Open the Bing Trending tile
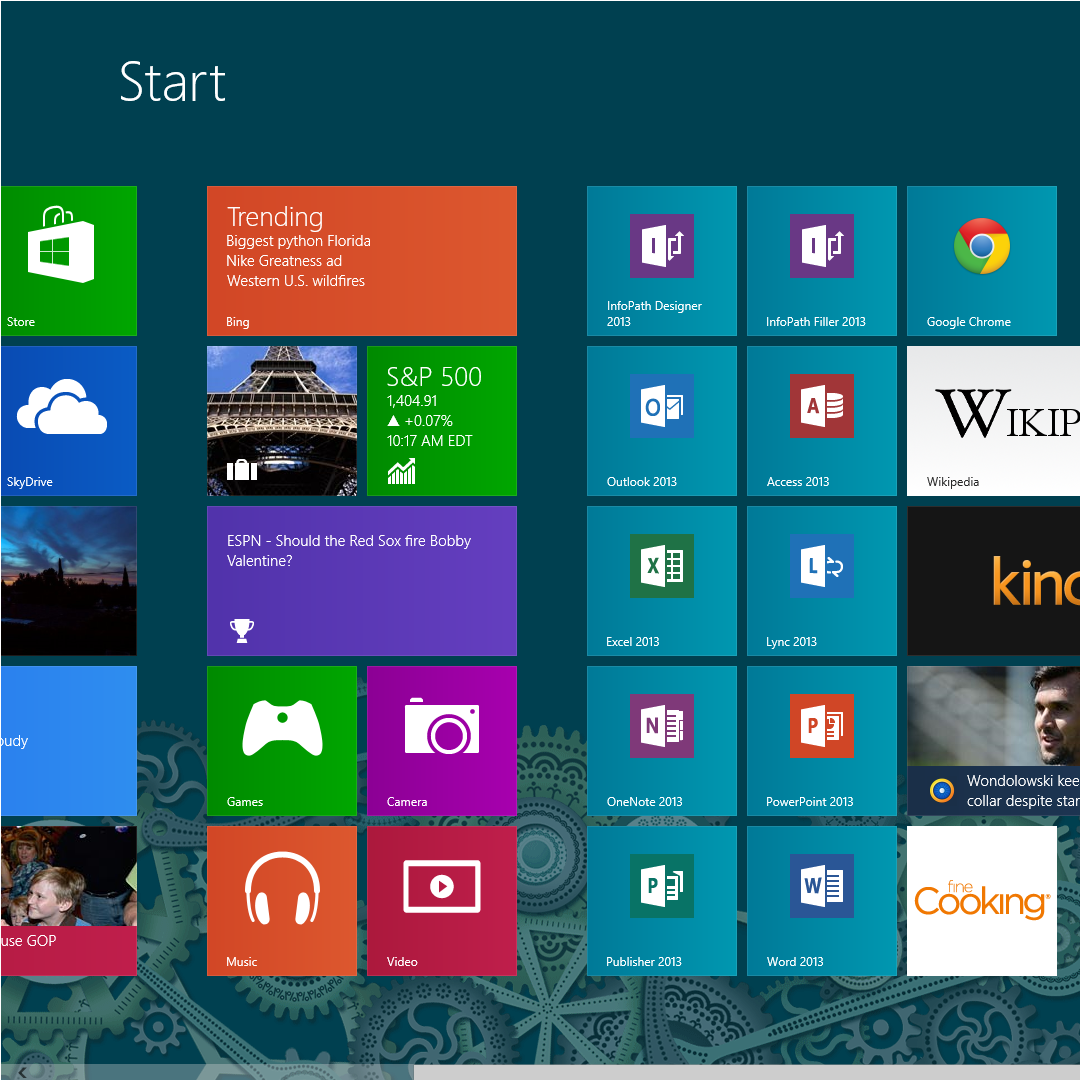 point(361,260)
